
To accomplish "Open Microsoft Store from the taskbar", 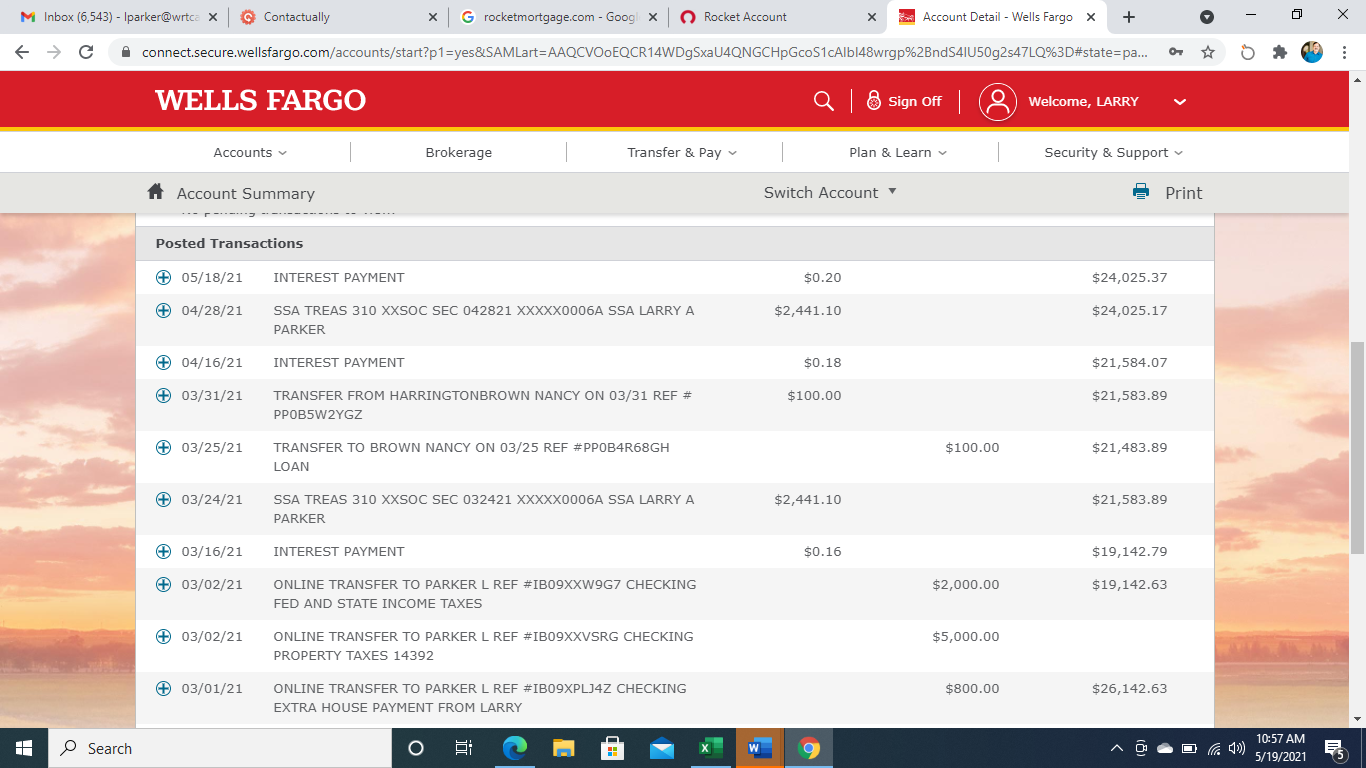I will [x=612, y=748].
